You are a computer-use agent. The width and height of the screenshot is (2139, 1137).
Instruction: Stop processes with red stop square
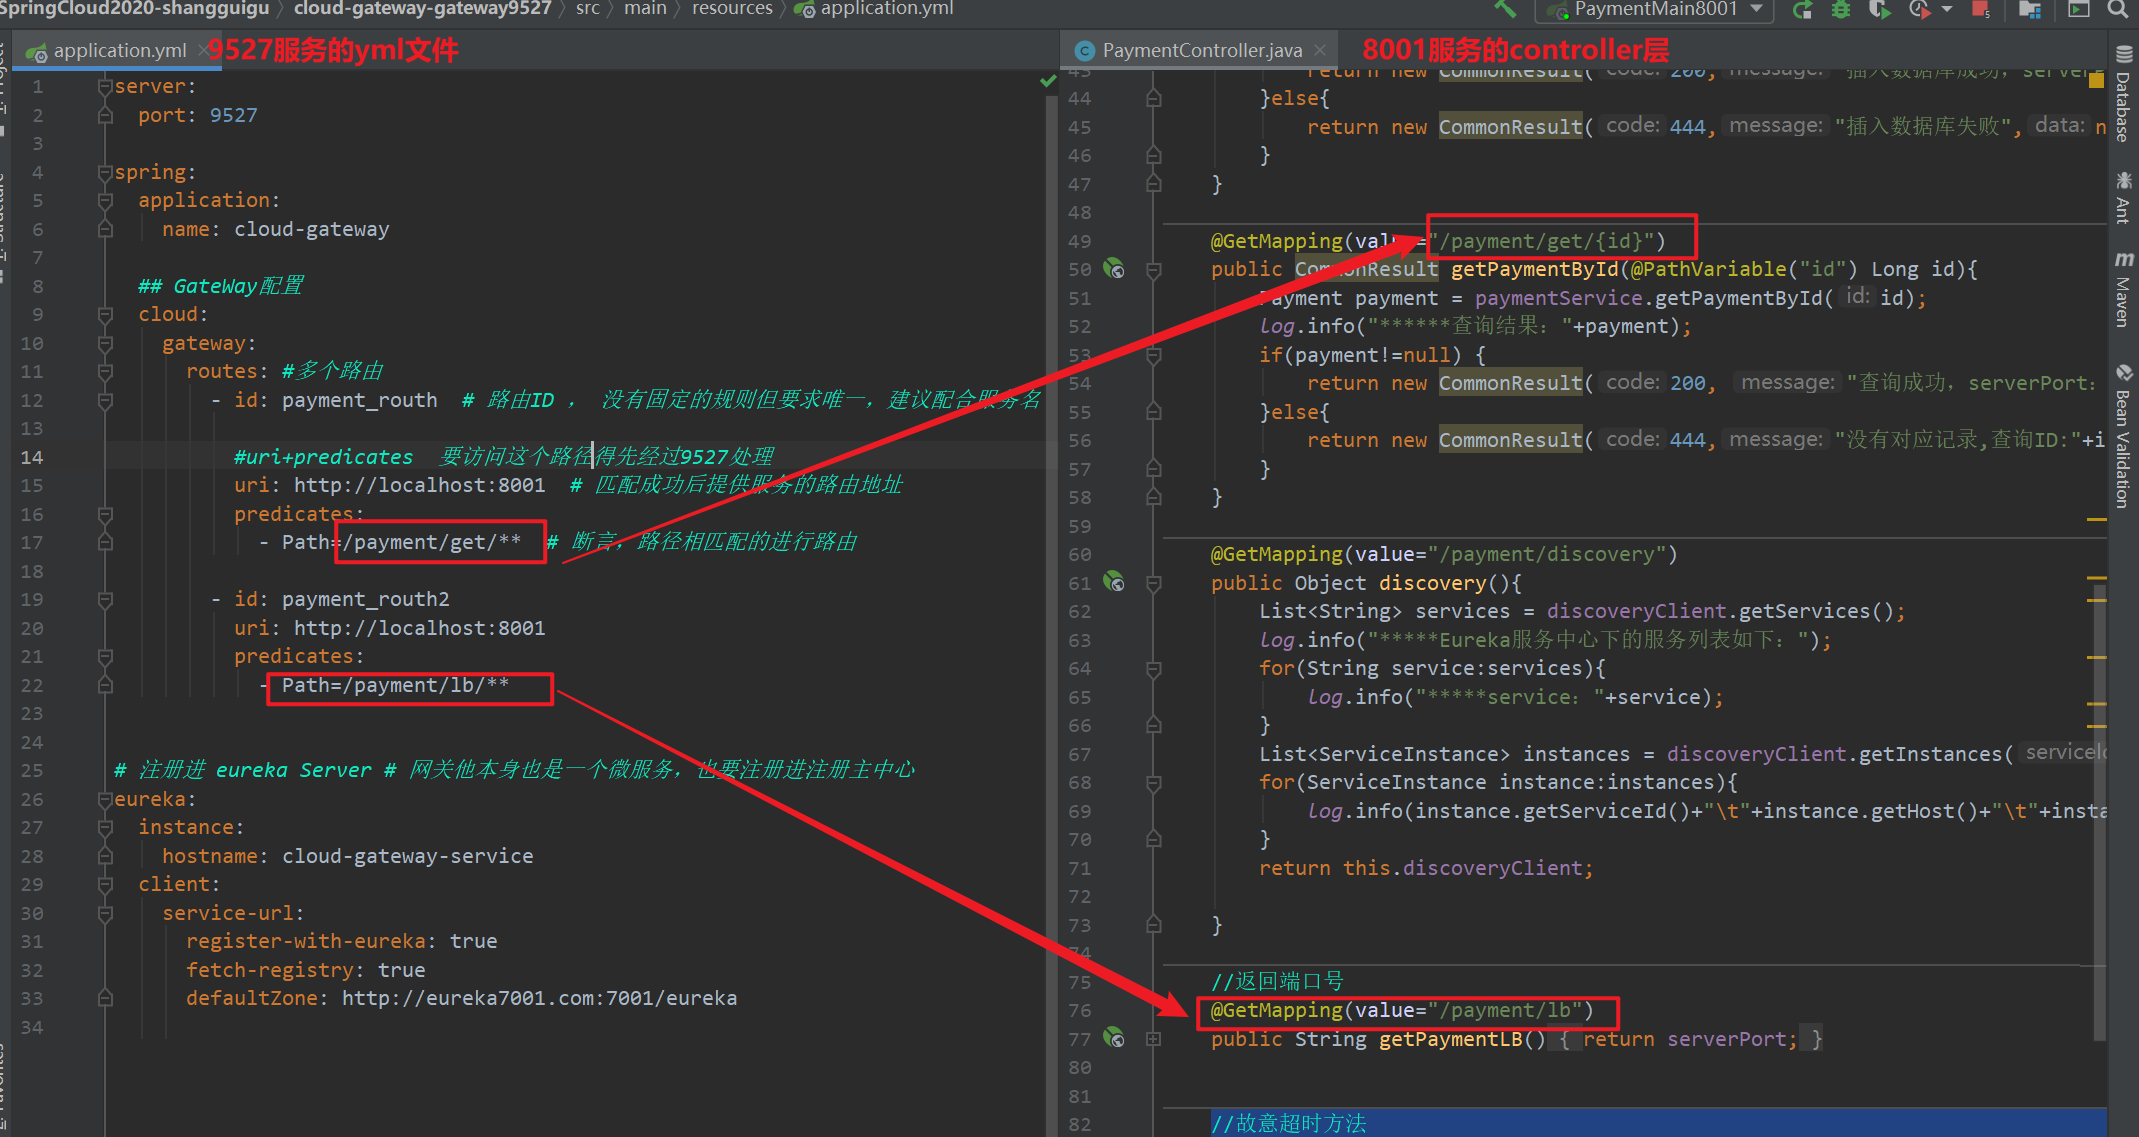[1980, 10]
